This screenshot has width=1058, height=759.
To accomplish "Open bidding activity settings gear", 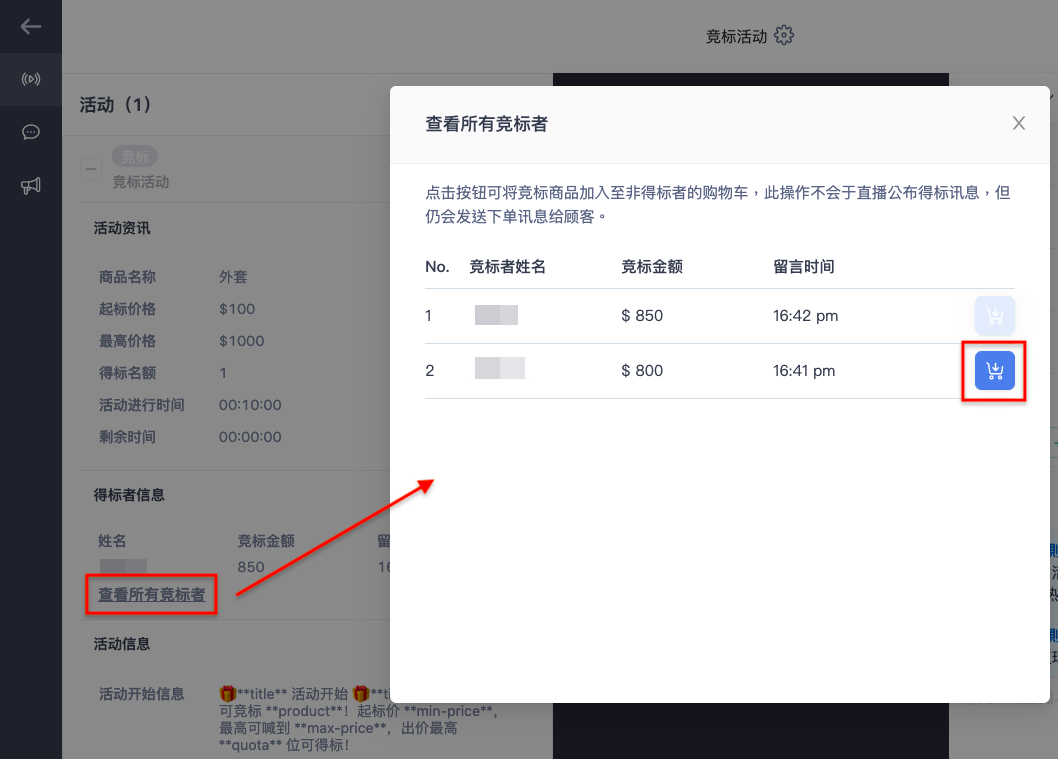I will point(783,35).
